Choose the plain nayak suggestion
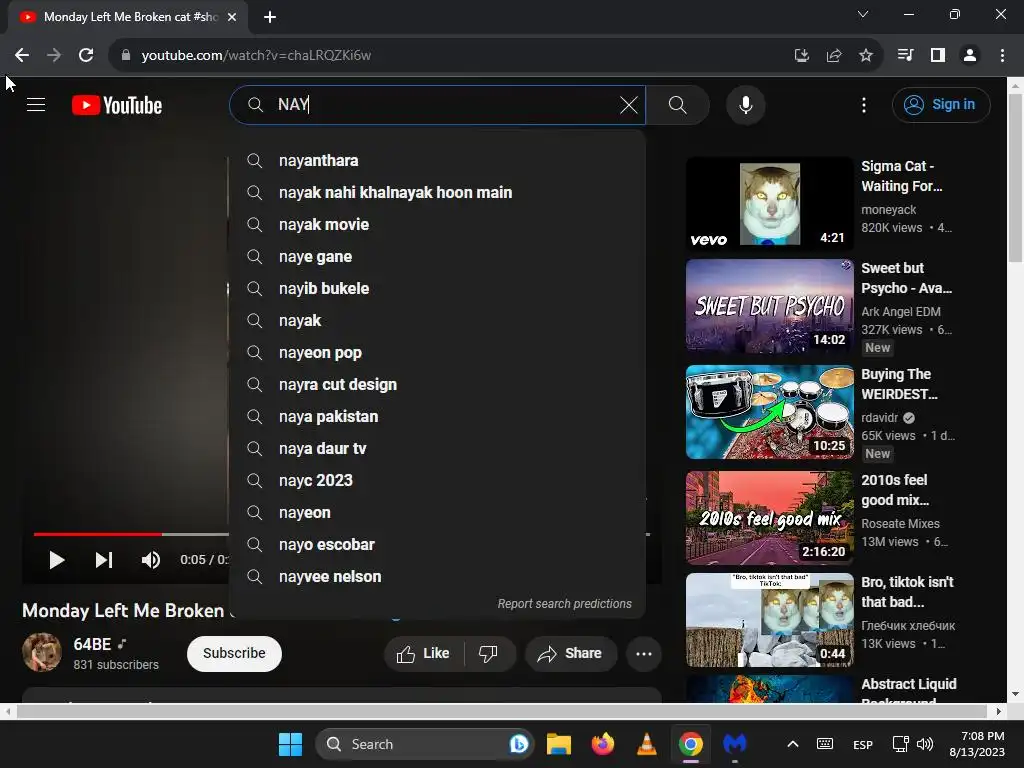The width and height of the screenshot is (1024, 768). tap(438, 321)
